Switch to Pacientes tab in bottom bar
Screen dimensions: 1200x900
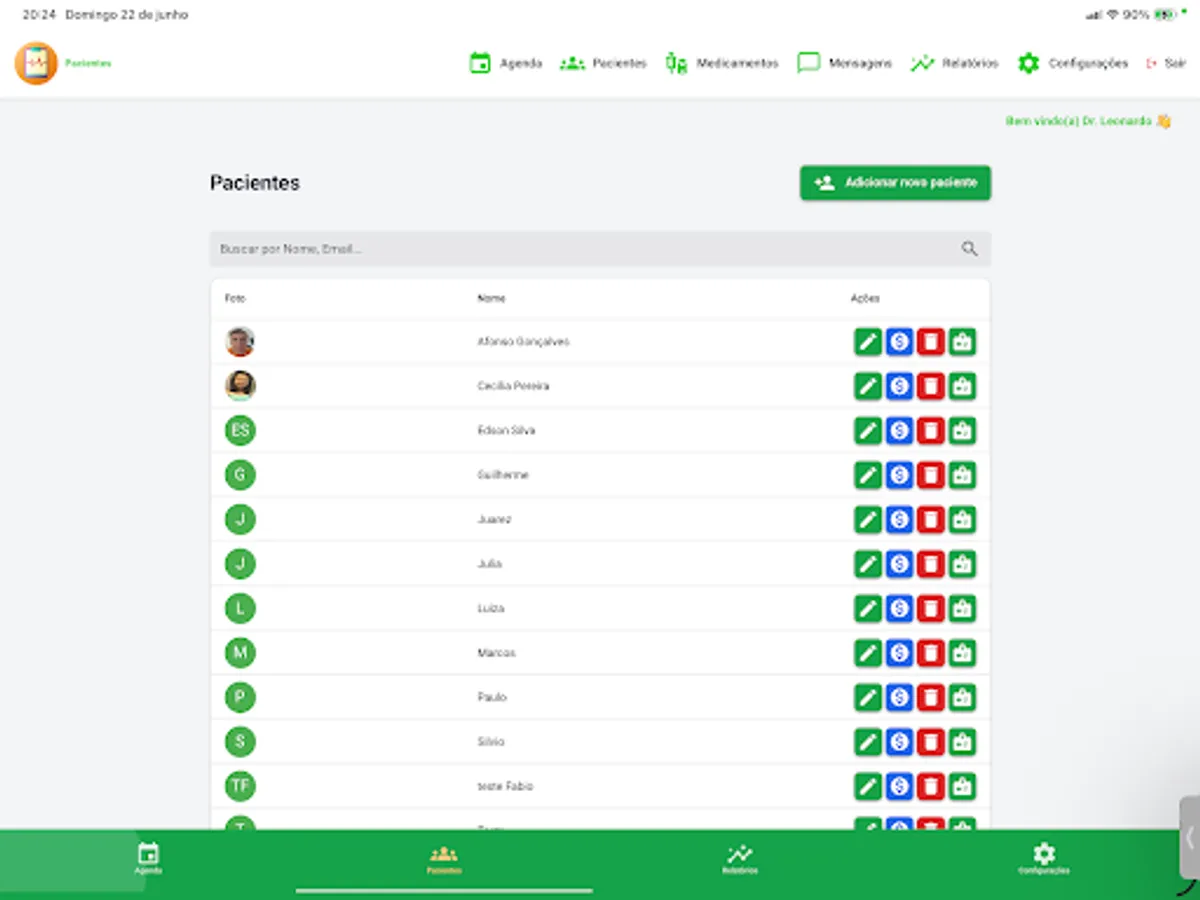point(444,859)
